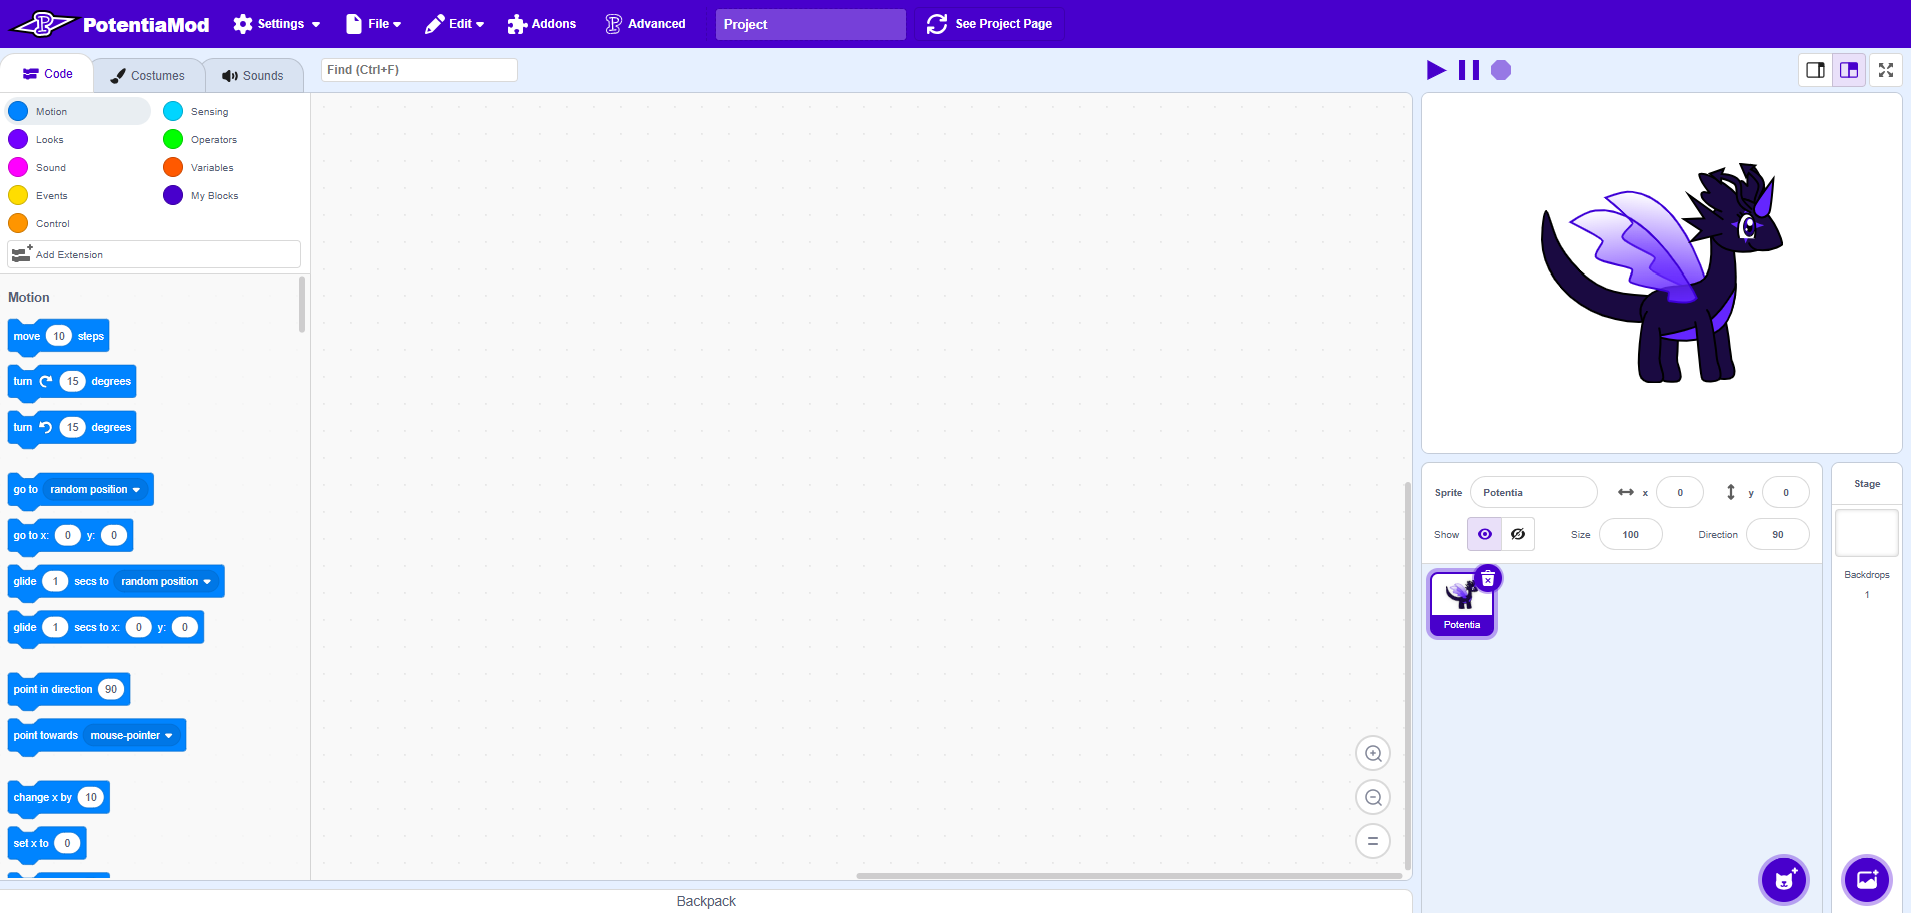Switch to the Costumes tab
This screenshot has width=1911, height=913.
click(148, 75)
